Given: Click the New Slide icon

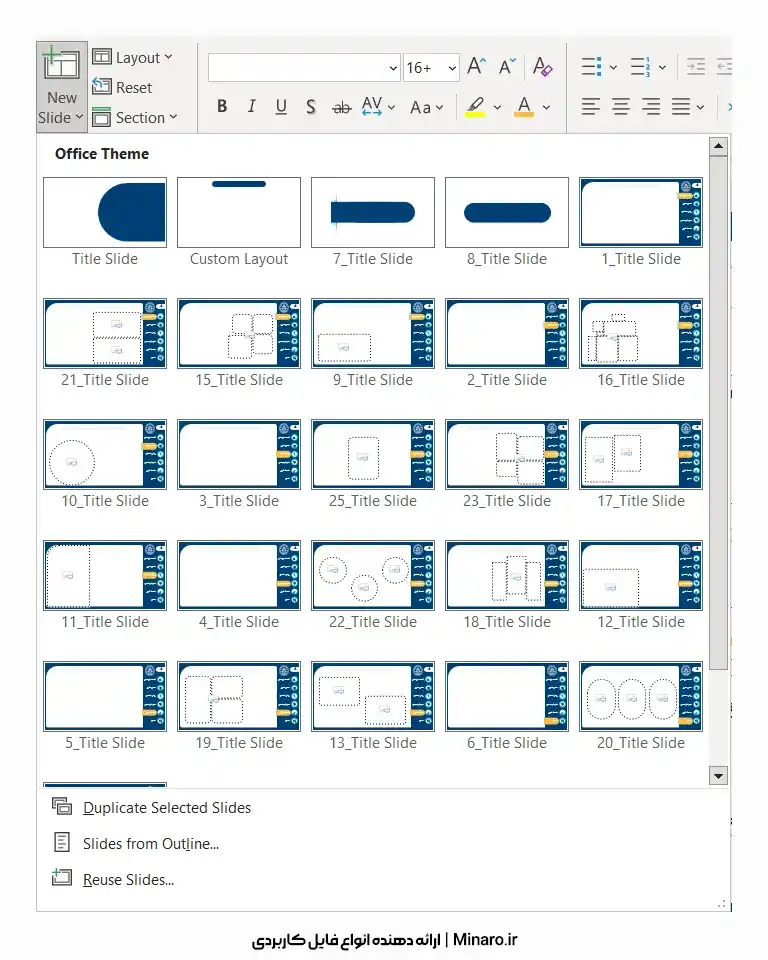Looking at the screenshot, I should tap(61, 65).
